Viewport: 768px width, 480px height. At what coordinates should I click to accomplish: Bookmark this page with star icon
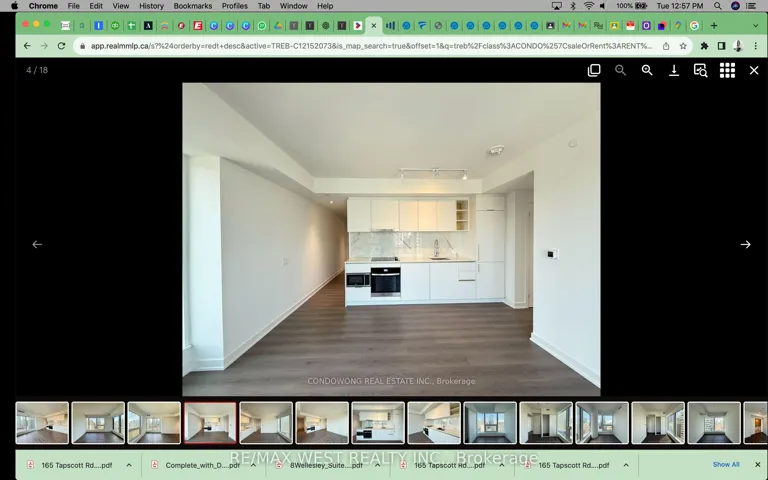[683, 46]
